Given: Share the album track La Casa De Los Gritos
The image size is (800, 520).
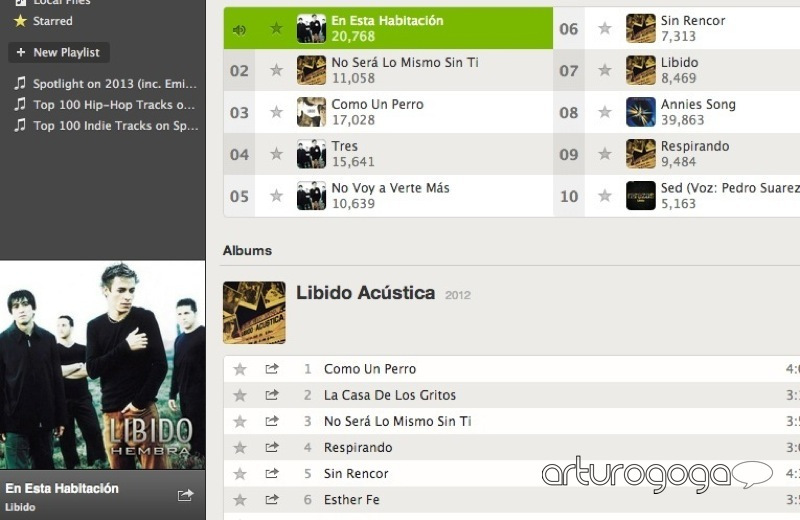Looking at the screenshot, I should click(x=272, y=394).
